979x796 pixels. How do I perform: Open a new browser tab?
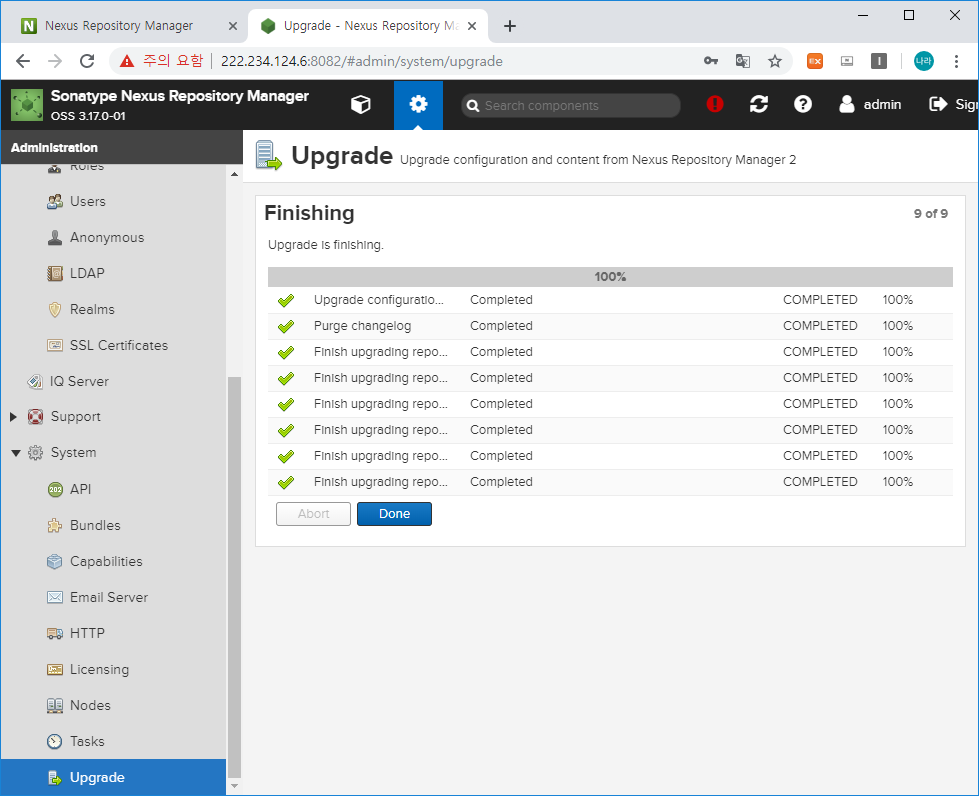click(509, 26)
